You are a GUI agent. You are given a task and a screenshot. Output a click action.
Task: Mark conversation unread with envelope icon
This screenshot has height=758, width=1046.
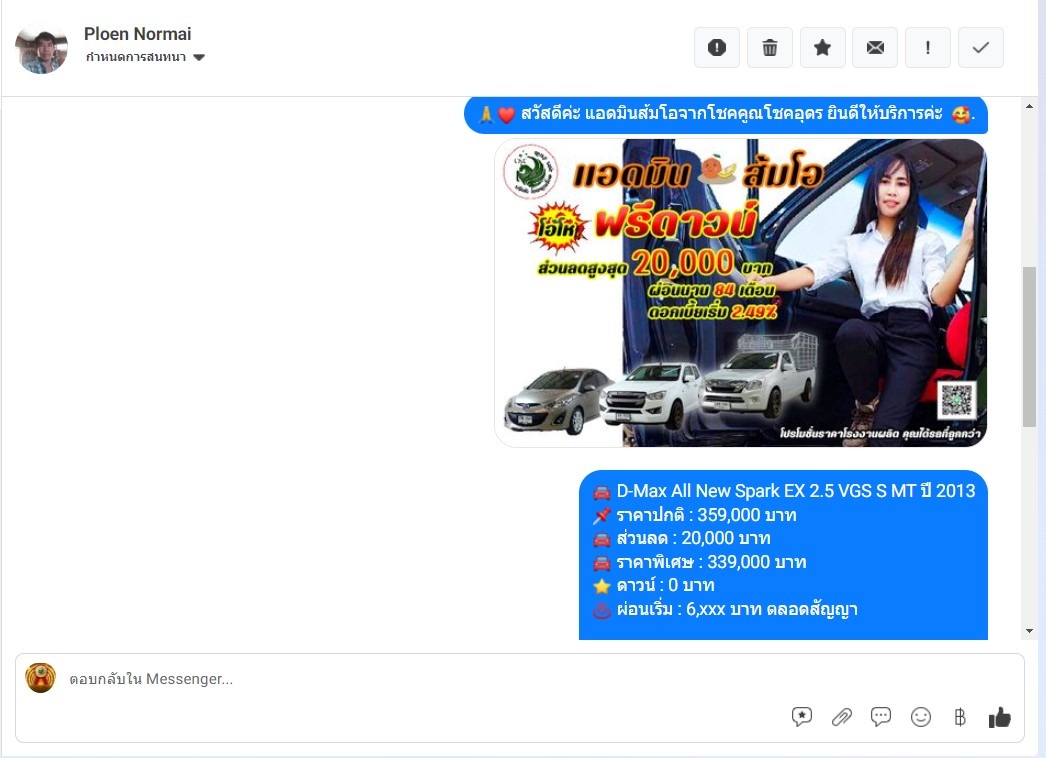875,47
